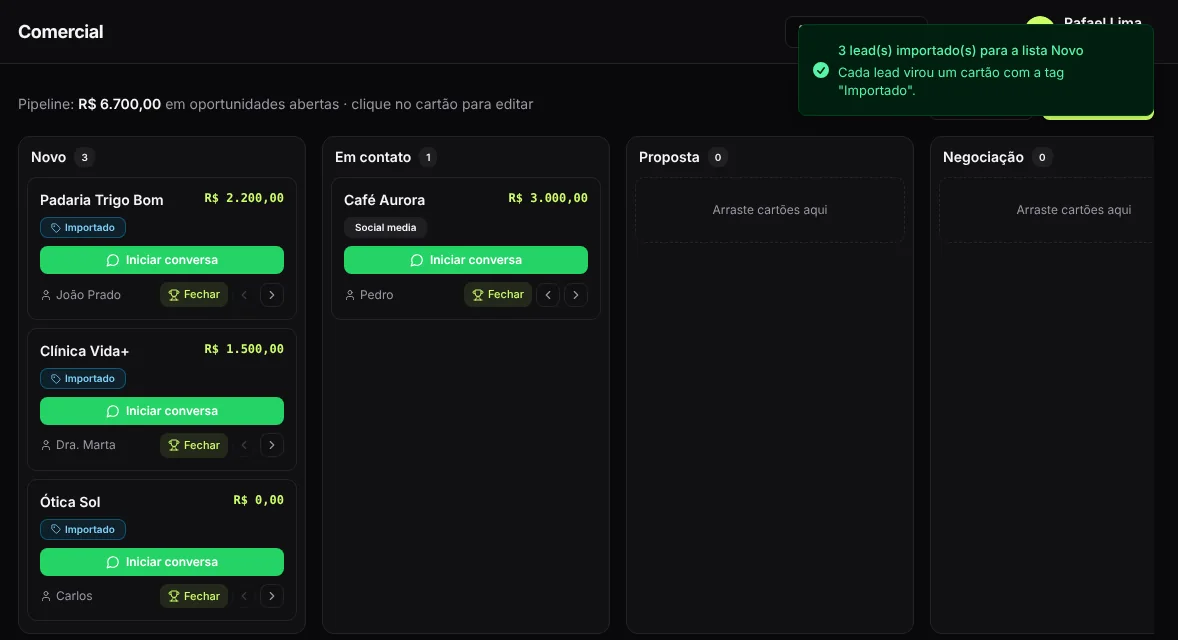This screenshot has width=1178, height=640.
Task: Click Iniciar conversa on Clínica Vida+ card
Action: click(x=162, y=411)
